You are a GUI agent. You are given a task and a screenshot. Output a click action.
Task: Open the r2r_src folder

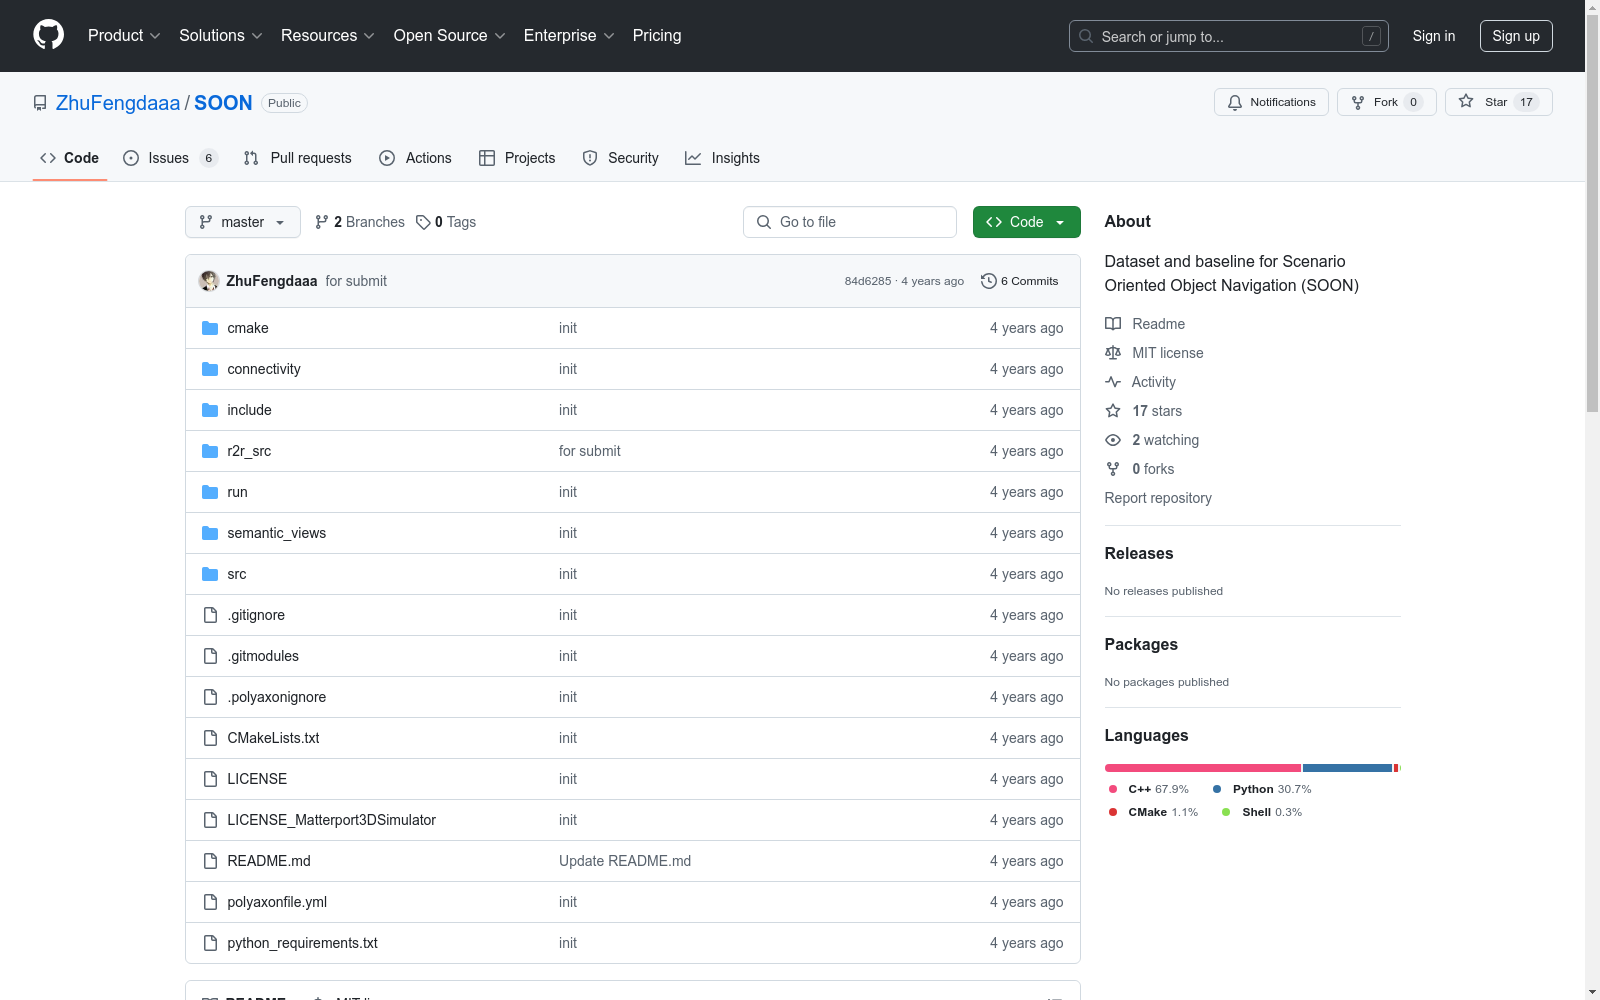pyautogui.click(x=249, y=451)
